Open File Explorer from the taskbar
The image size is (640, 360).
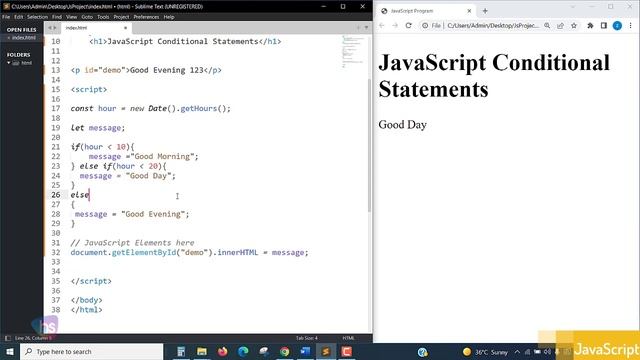click(x=202, y=351)
